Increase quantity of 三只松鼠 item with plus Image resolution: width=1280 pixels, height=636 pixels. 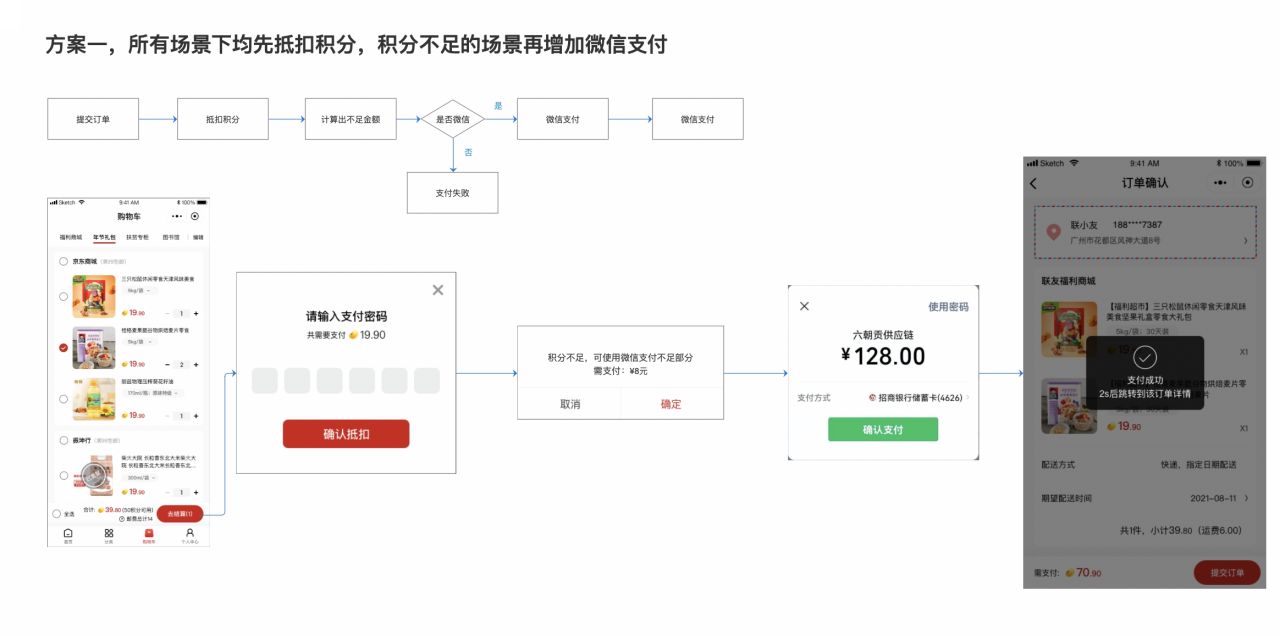tap(196, 313)
